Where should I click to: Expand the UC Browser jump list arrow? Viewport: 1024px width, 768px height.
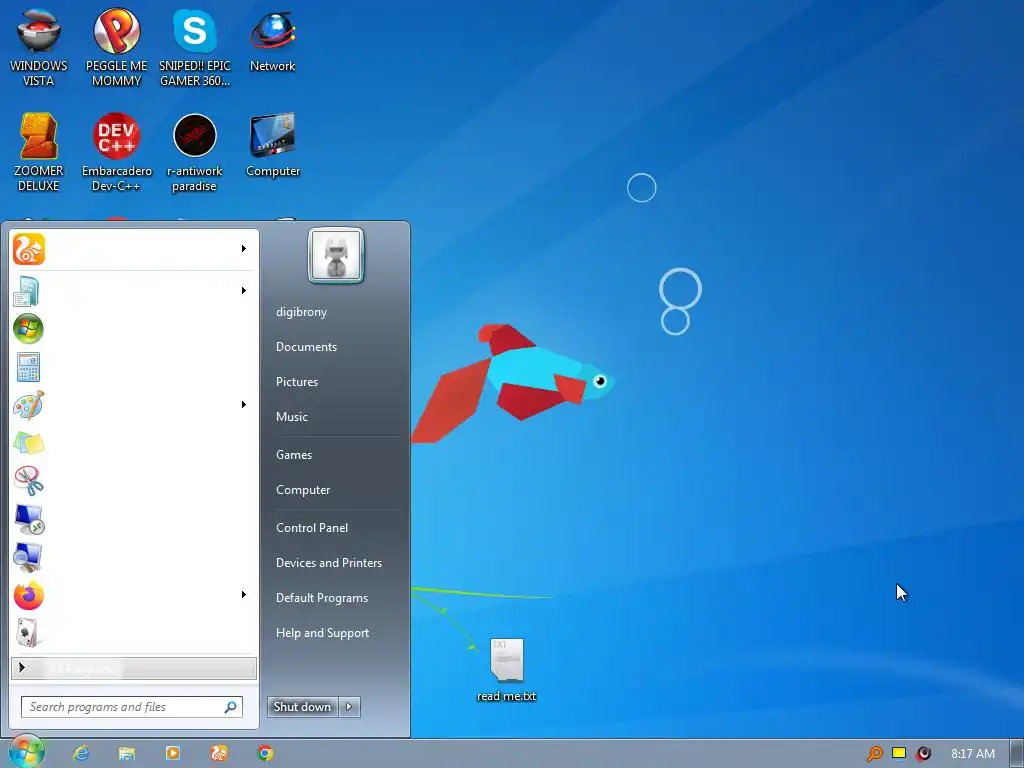(x=244, y=249)
